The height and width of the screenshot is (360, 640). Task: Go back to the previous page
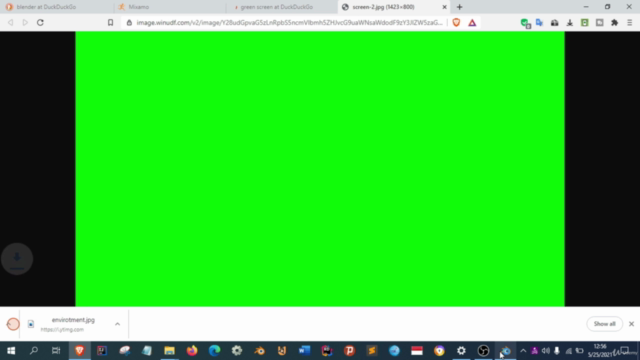[x=11, y=22]
